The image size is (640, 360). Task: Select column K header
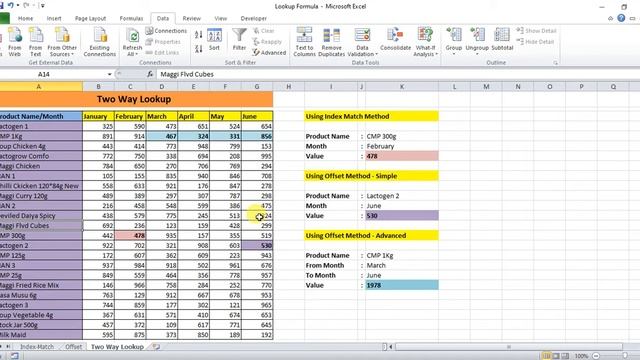click(402, 87)
